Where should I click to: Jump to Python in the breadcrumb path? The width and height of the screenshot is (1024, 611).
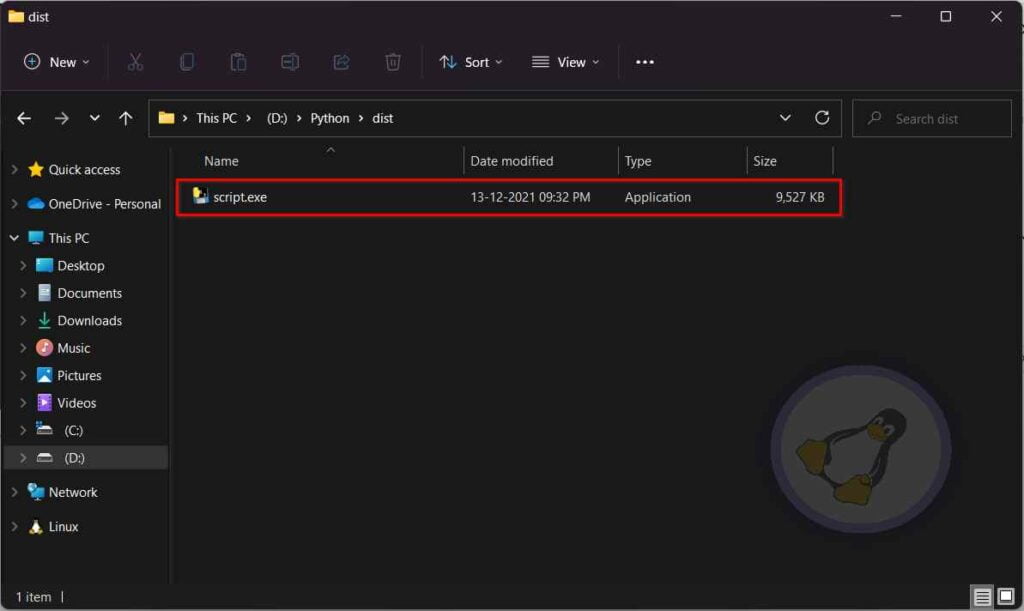coord(330,117)
